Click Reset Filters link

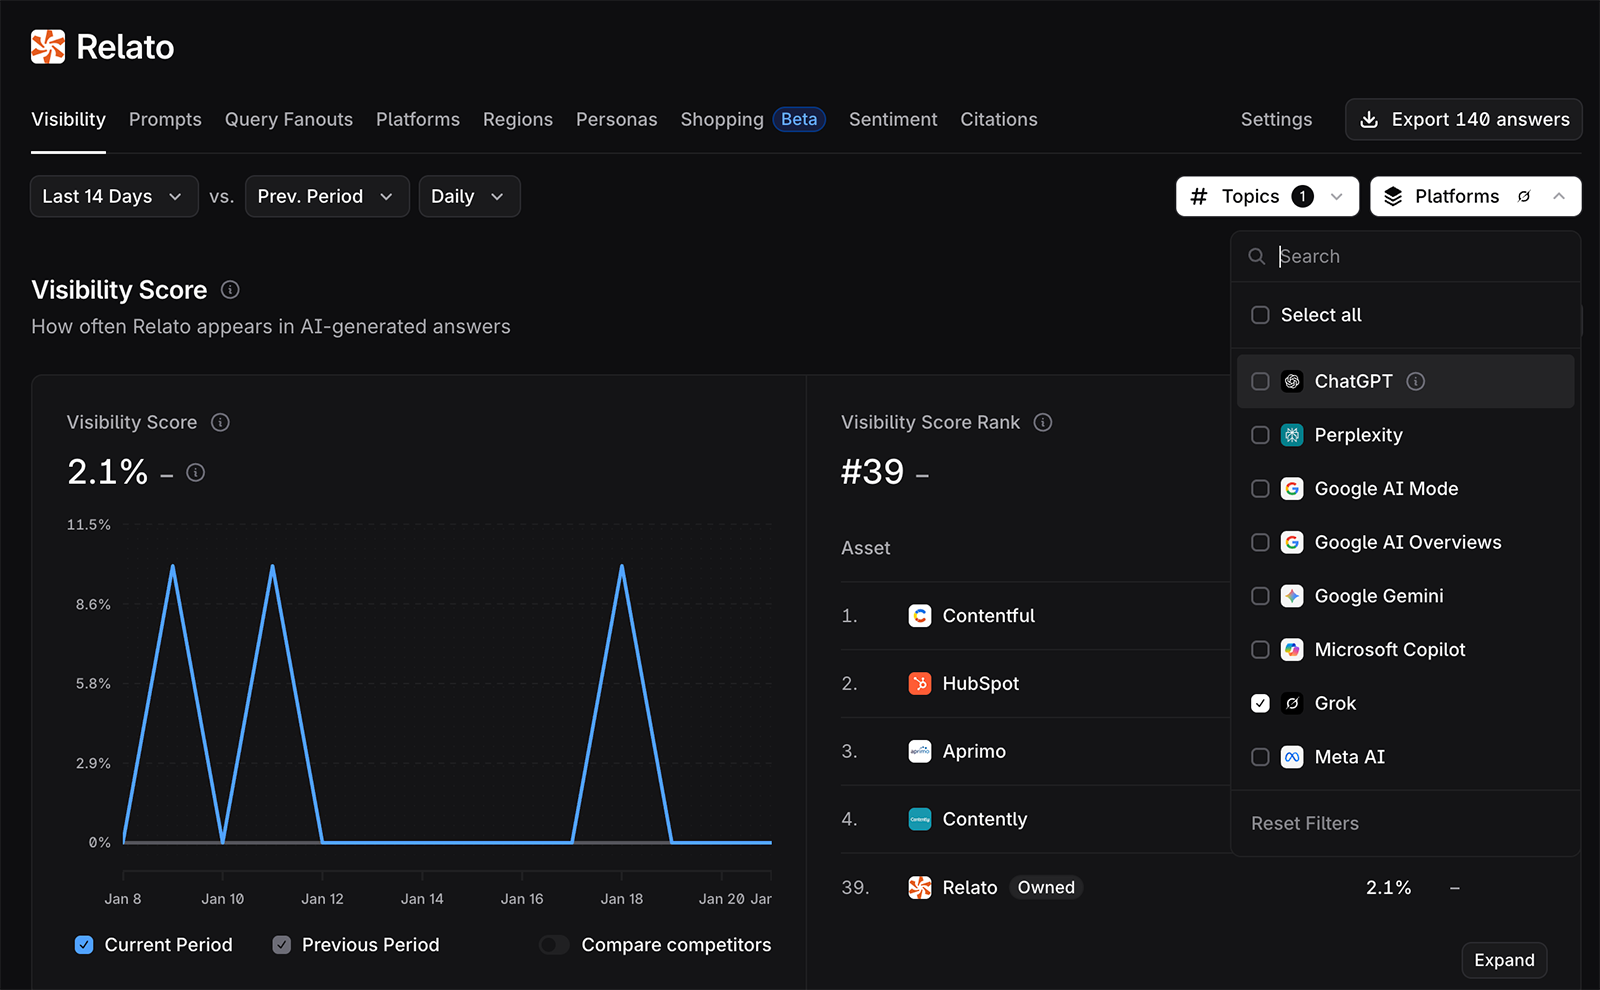[1304, 823]
